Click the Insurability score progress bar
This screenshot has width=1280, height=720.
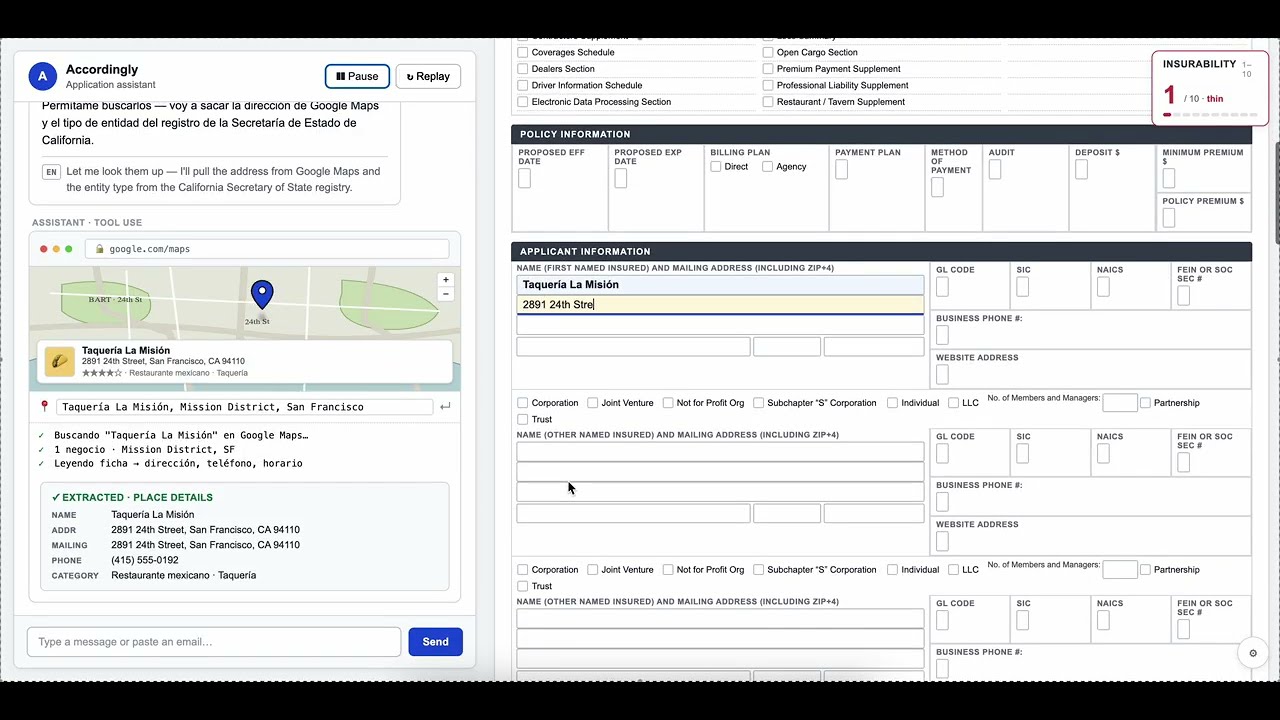point(1210,115)
